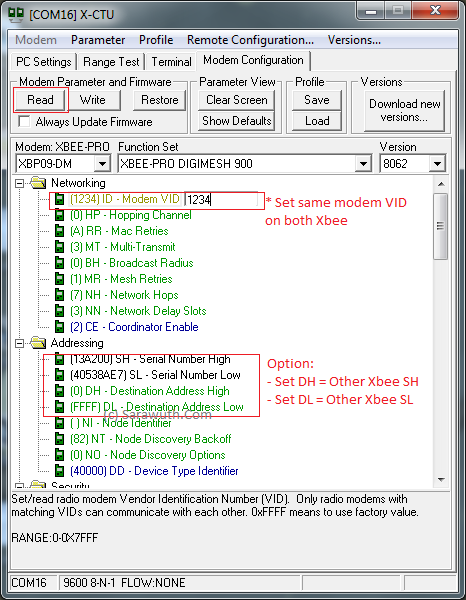Collapse the Addressing tree folder
The height and width of the screenshot is (600, 466).
19,343
